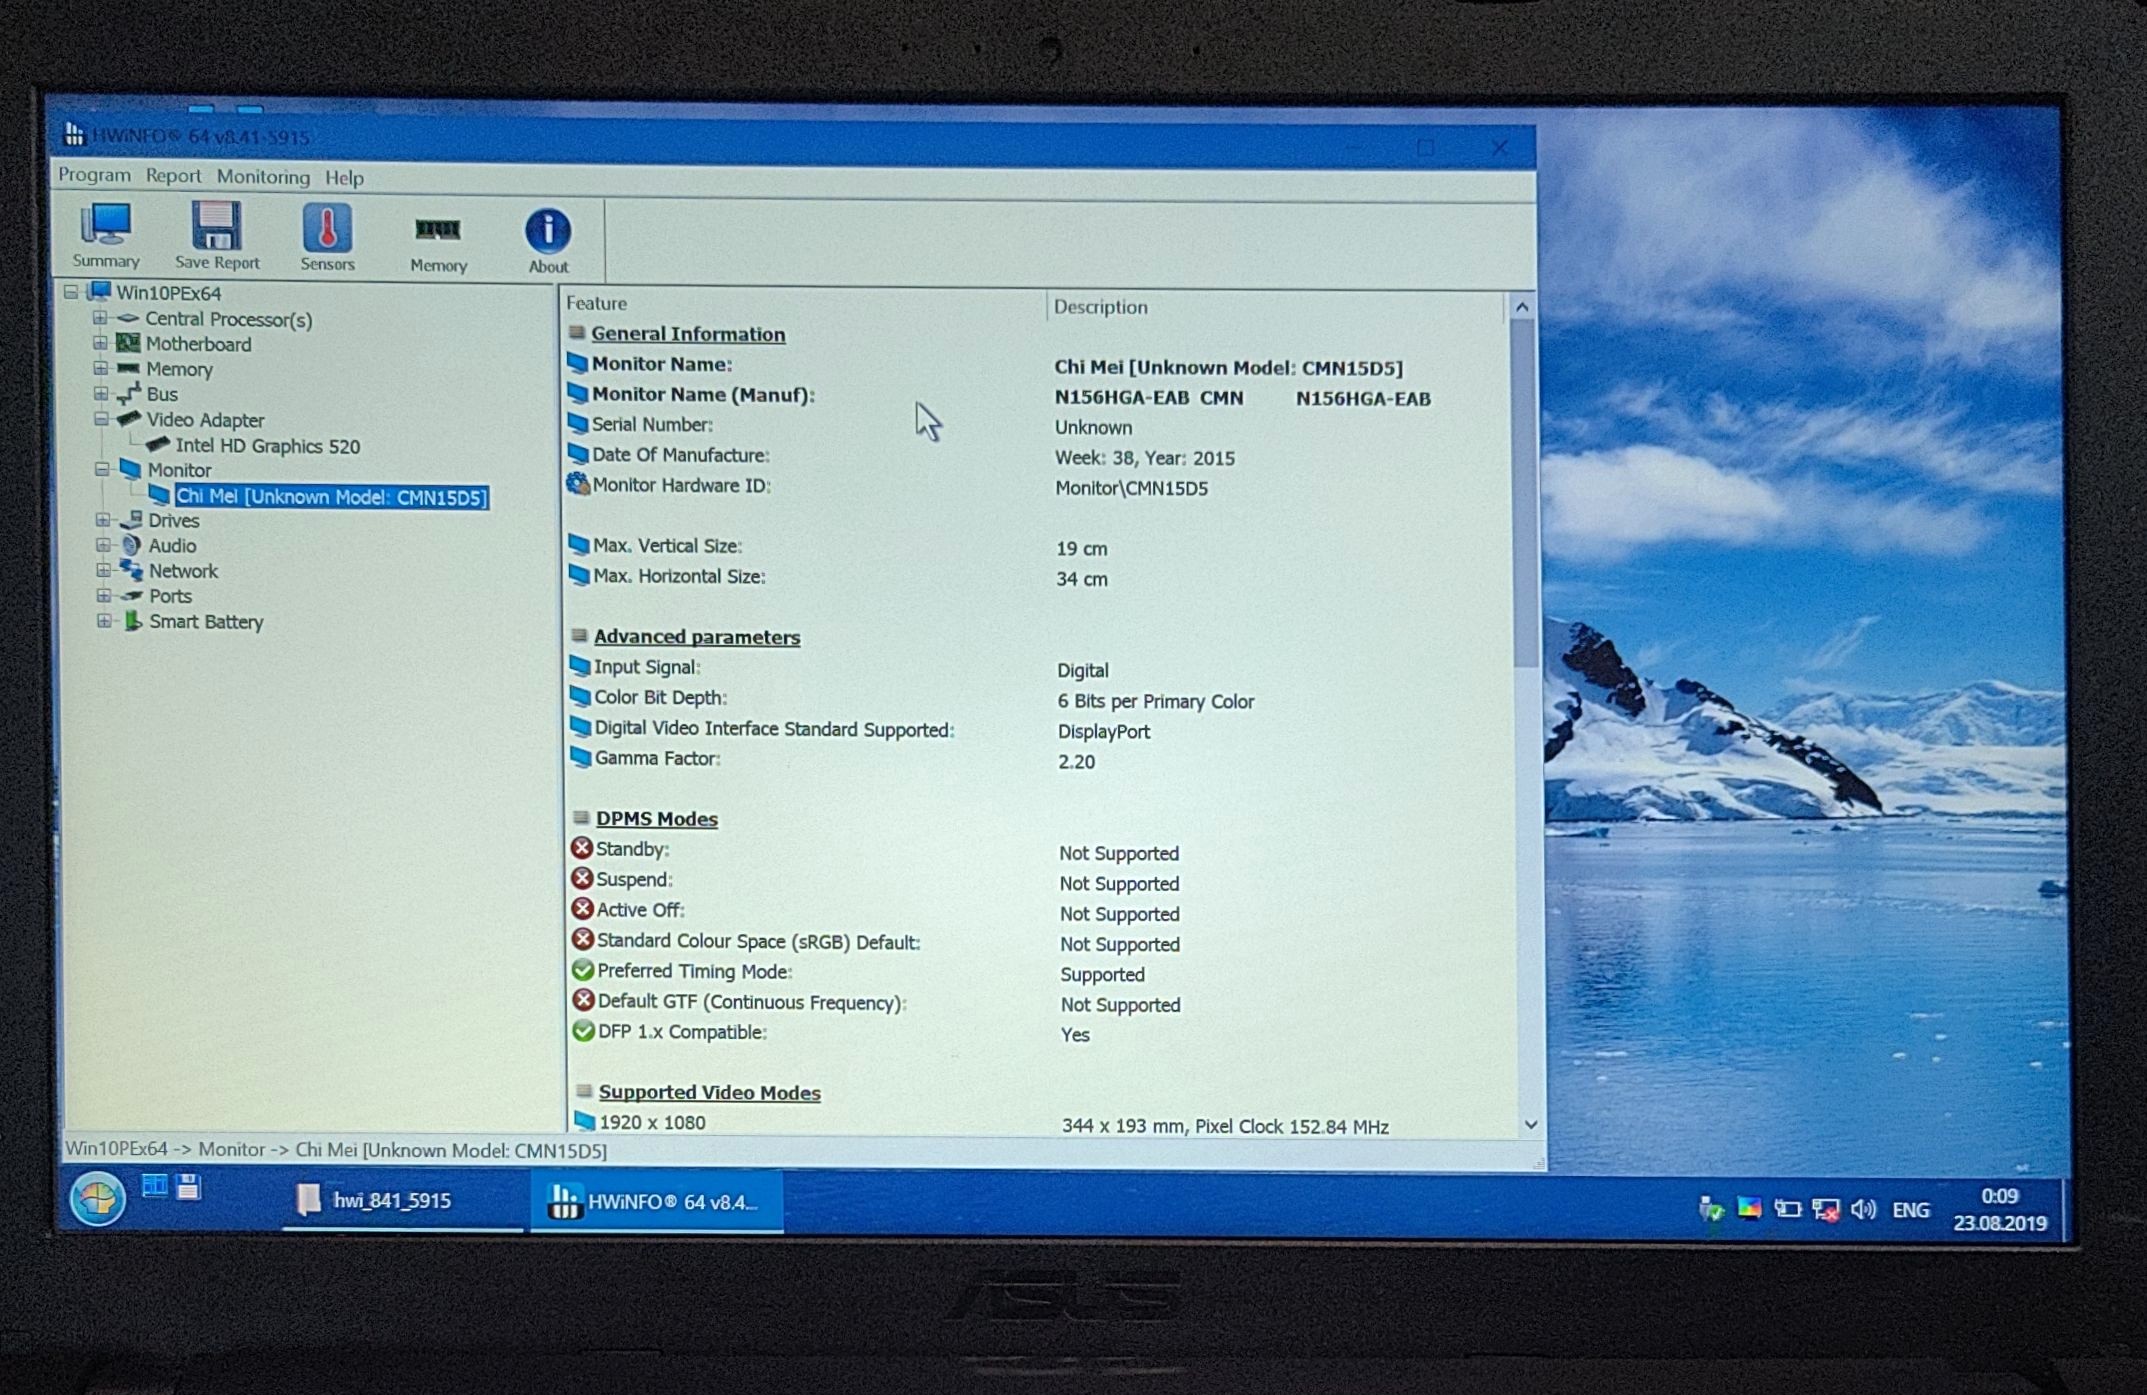Select the Bus tree item
The height and width of the screenshot is (1395, 2147).
coord(162,394)
